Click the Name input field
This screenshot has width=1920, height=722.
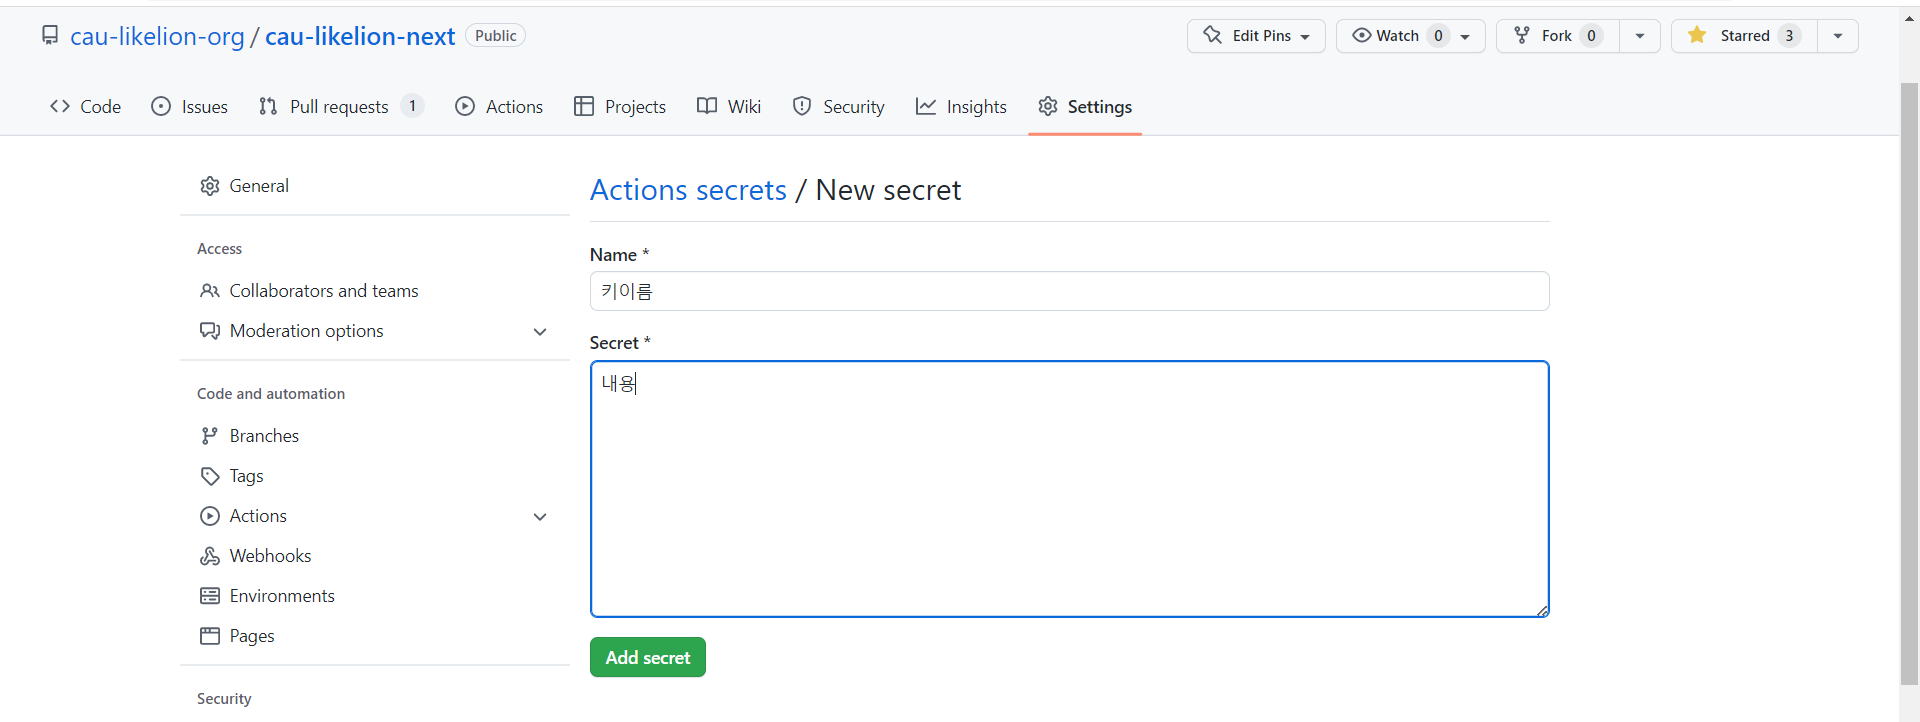coord(1069,291)
